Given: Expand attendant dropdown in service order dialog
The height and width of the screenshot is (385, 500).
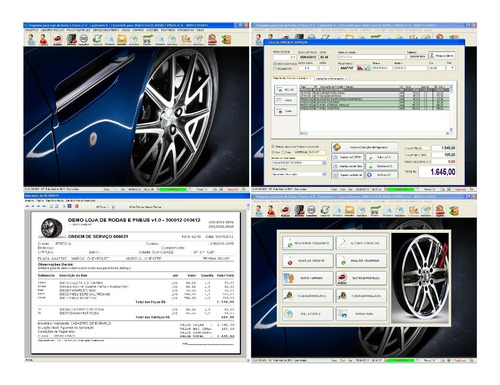Looking at the screenshot, I should [324, 163].
